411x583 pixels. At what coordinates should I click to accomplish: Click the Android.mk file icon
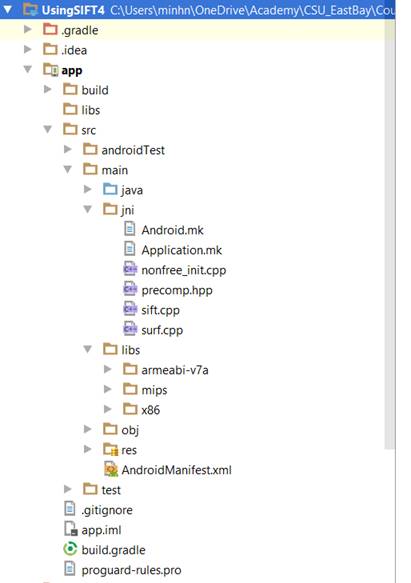click(129, 229)
